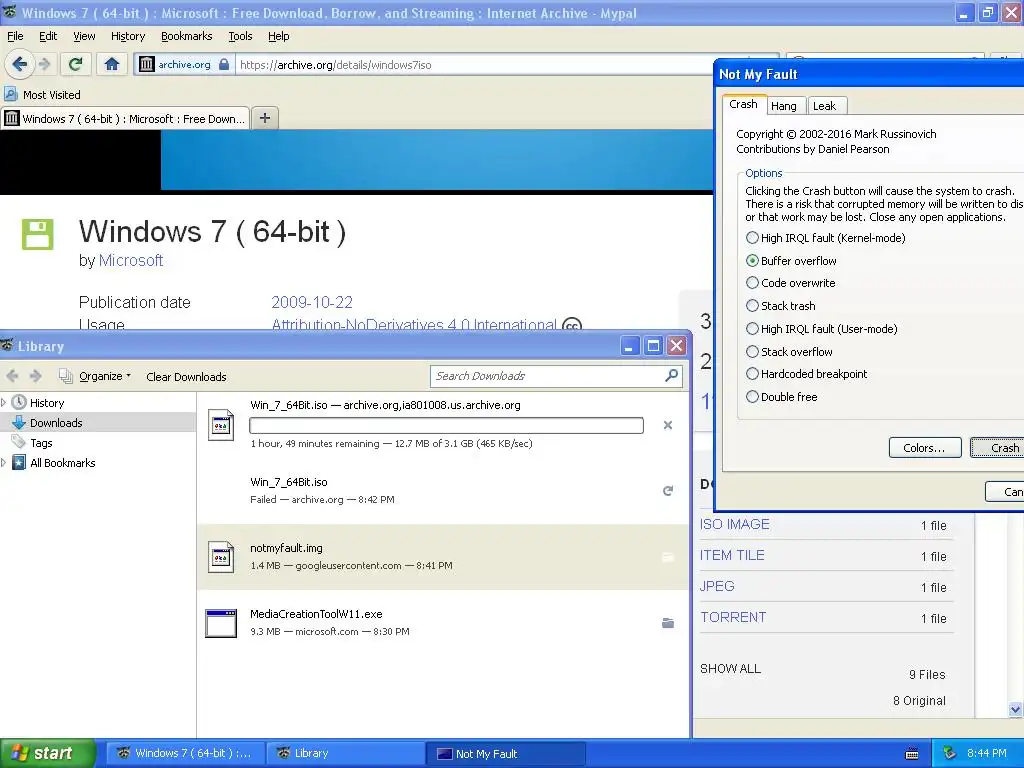Choose the Double free option
This screenshot has width=1024, height=768.
click(x=782, y=396)
